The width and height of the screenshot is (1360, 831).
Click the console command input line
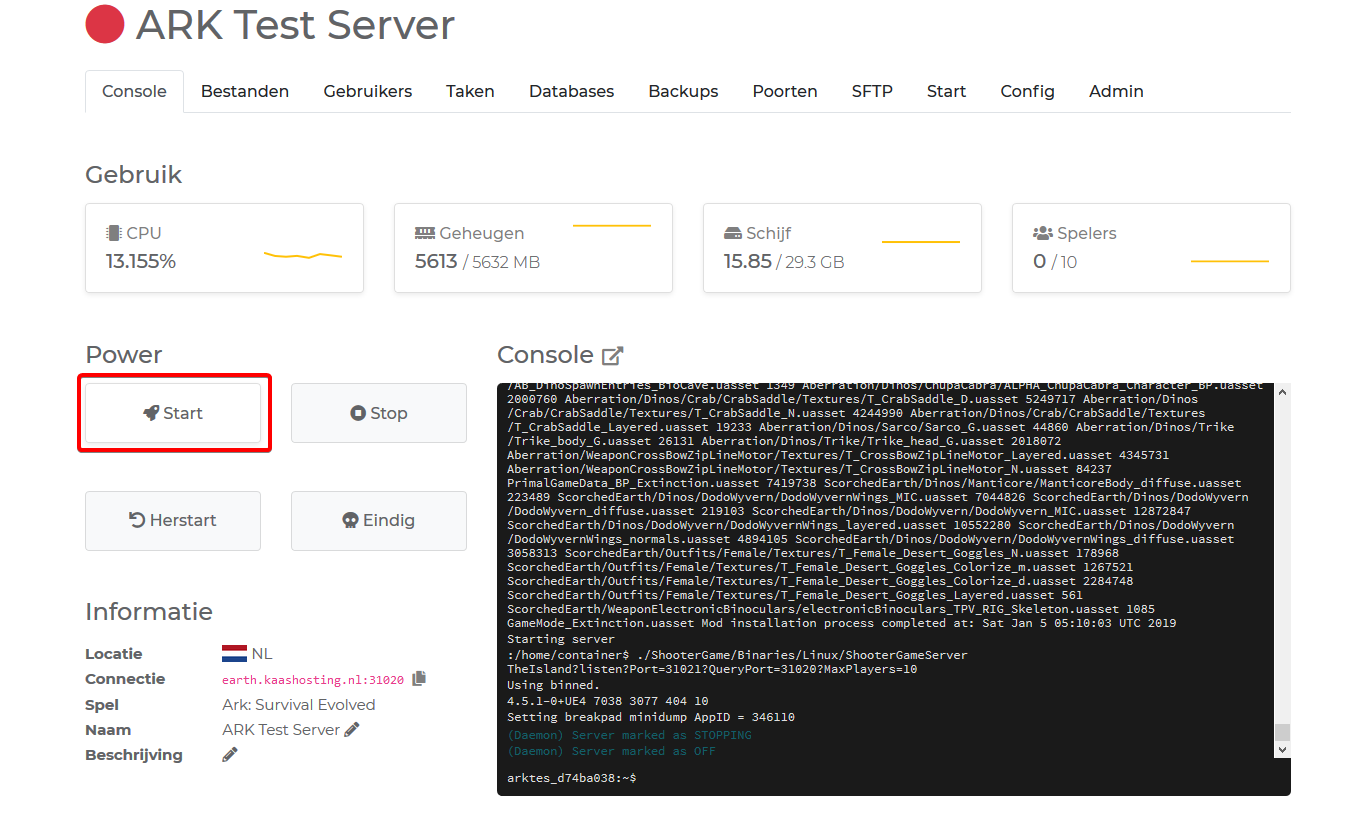tap(890, 778)
